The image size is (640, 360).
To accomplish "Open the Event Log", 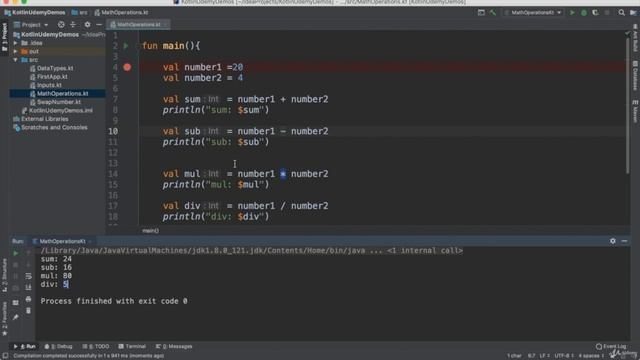I will coord(611,347).
